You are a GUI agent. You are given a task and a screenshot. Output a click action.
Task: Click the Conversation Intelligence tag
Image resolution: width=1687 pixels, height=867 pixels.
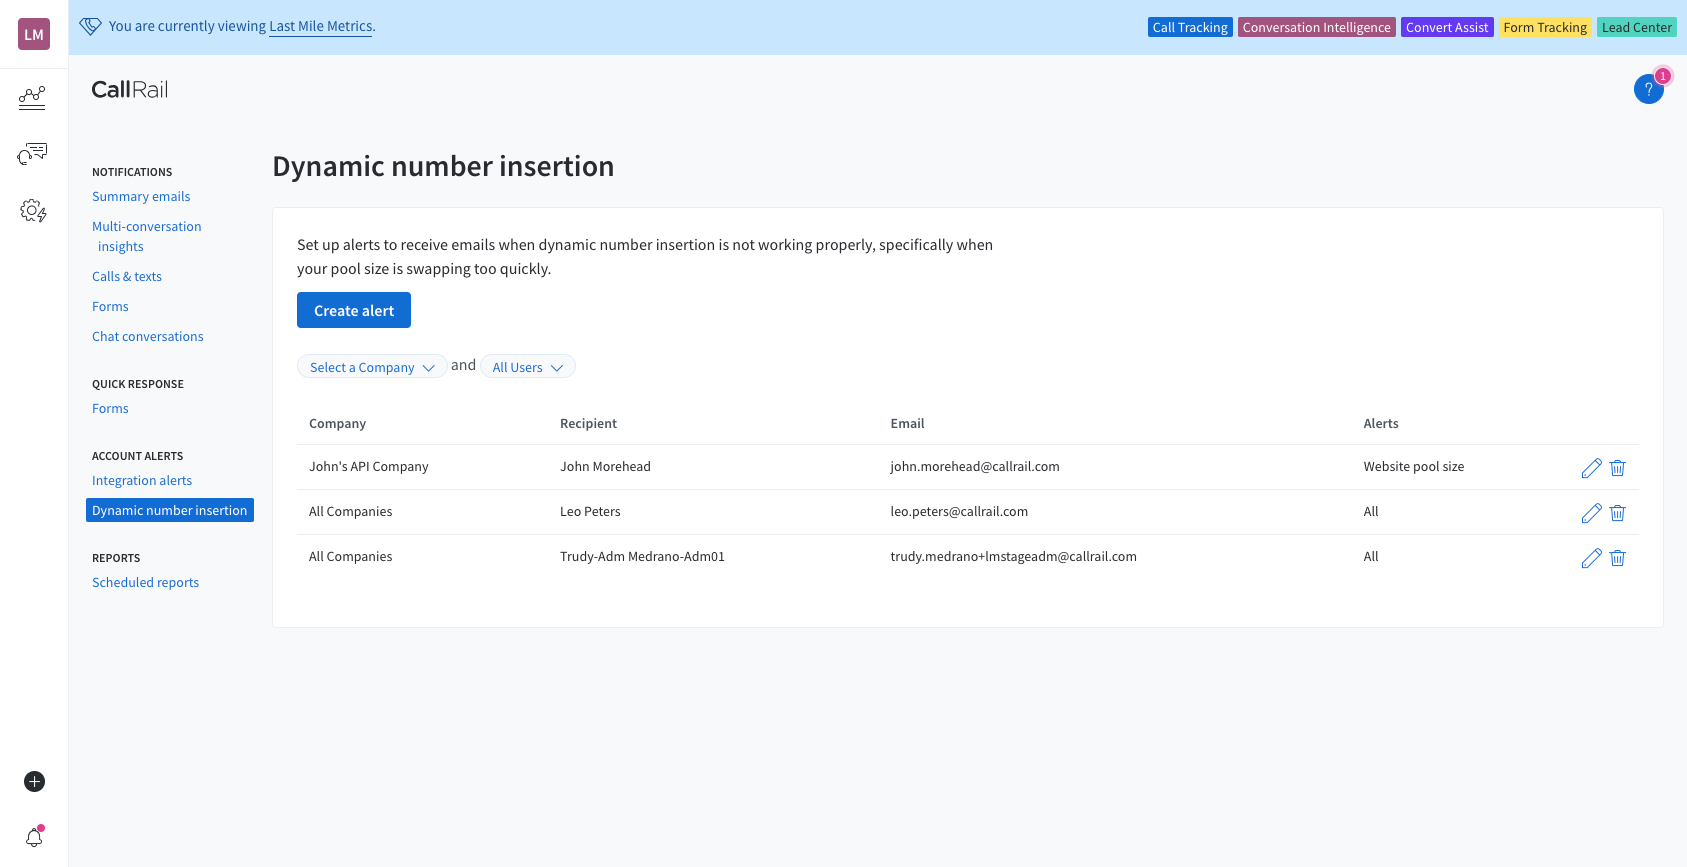point(1317,27)
